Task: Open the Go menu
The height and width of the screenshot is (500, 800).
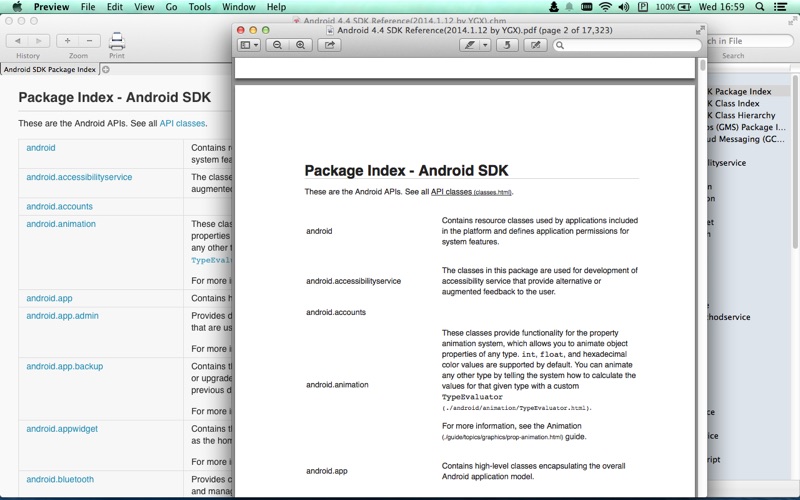Action: pos(171,7)
